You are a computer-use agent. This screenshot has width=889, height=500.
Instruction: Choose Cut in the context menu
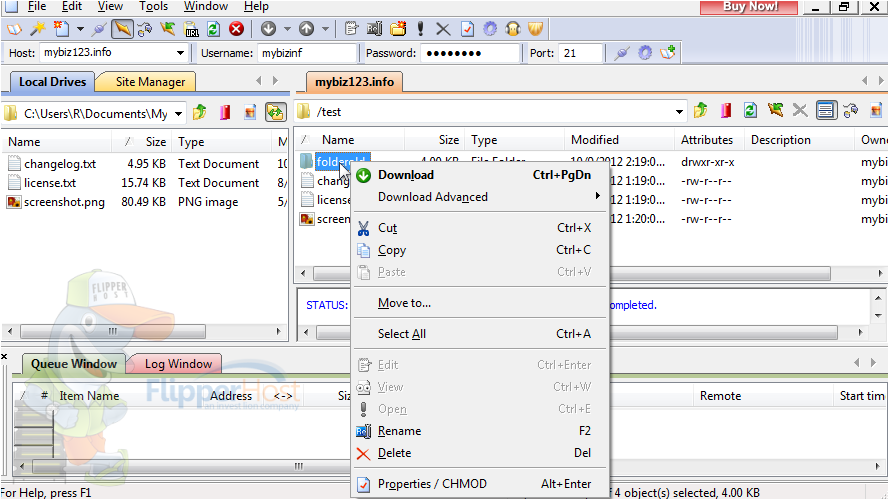tap(480, 228)
